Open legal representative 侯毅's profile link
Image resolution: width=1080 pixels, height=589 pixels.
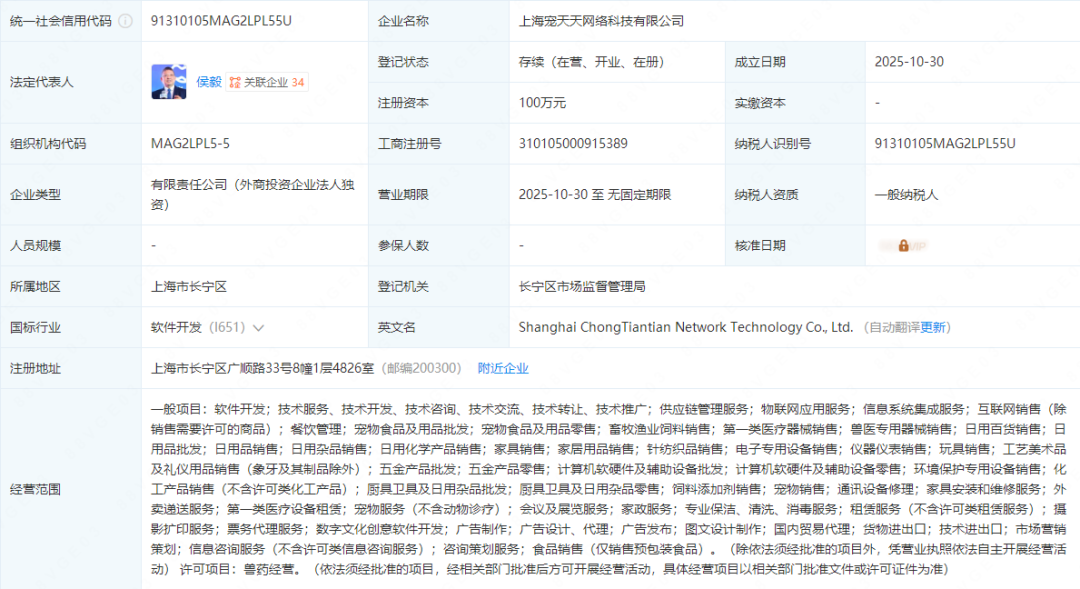coord(208,82)
